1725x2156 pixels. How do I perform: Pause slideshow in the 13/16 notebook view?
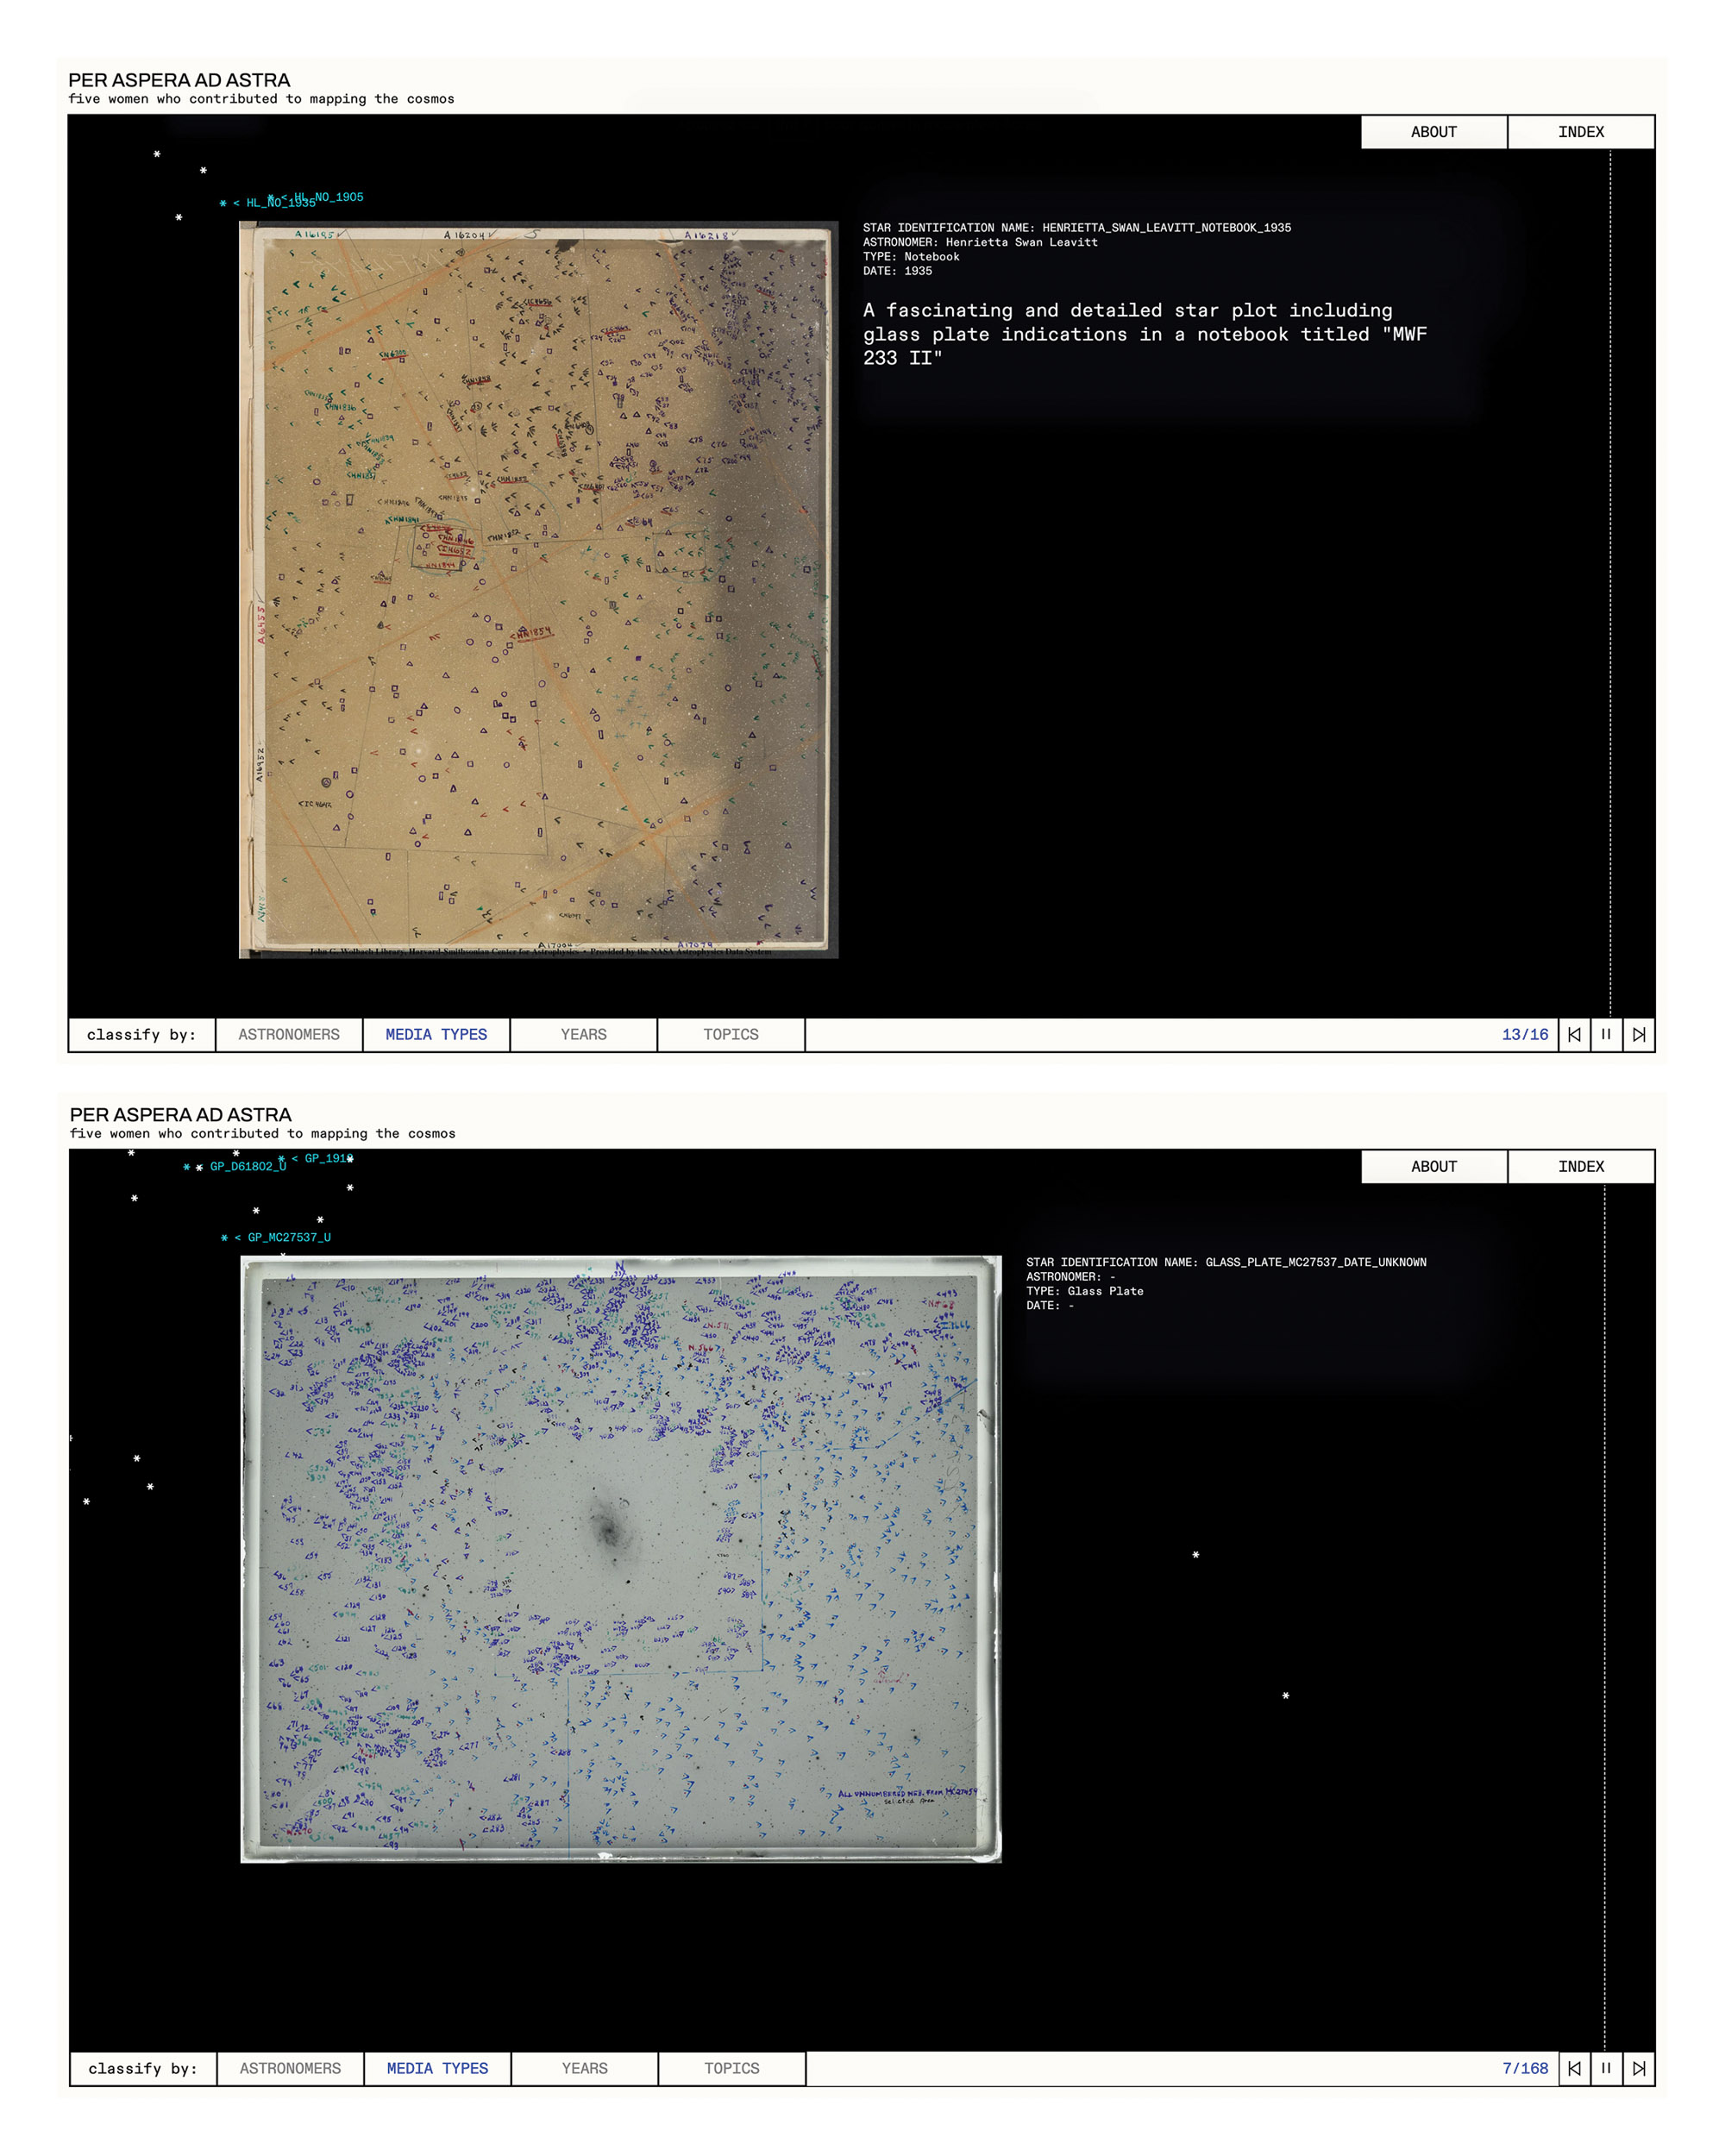pyautogui.click(x=1605, y=1034)
